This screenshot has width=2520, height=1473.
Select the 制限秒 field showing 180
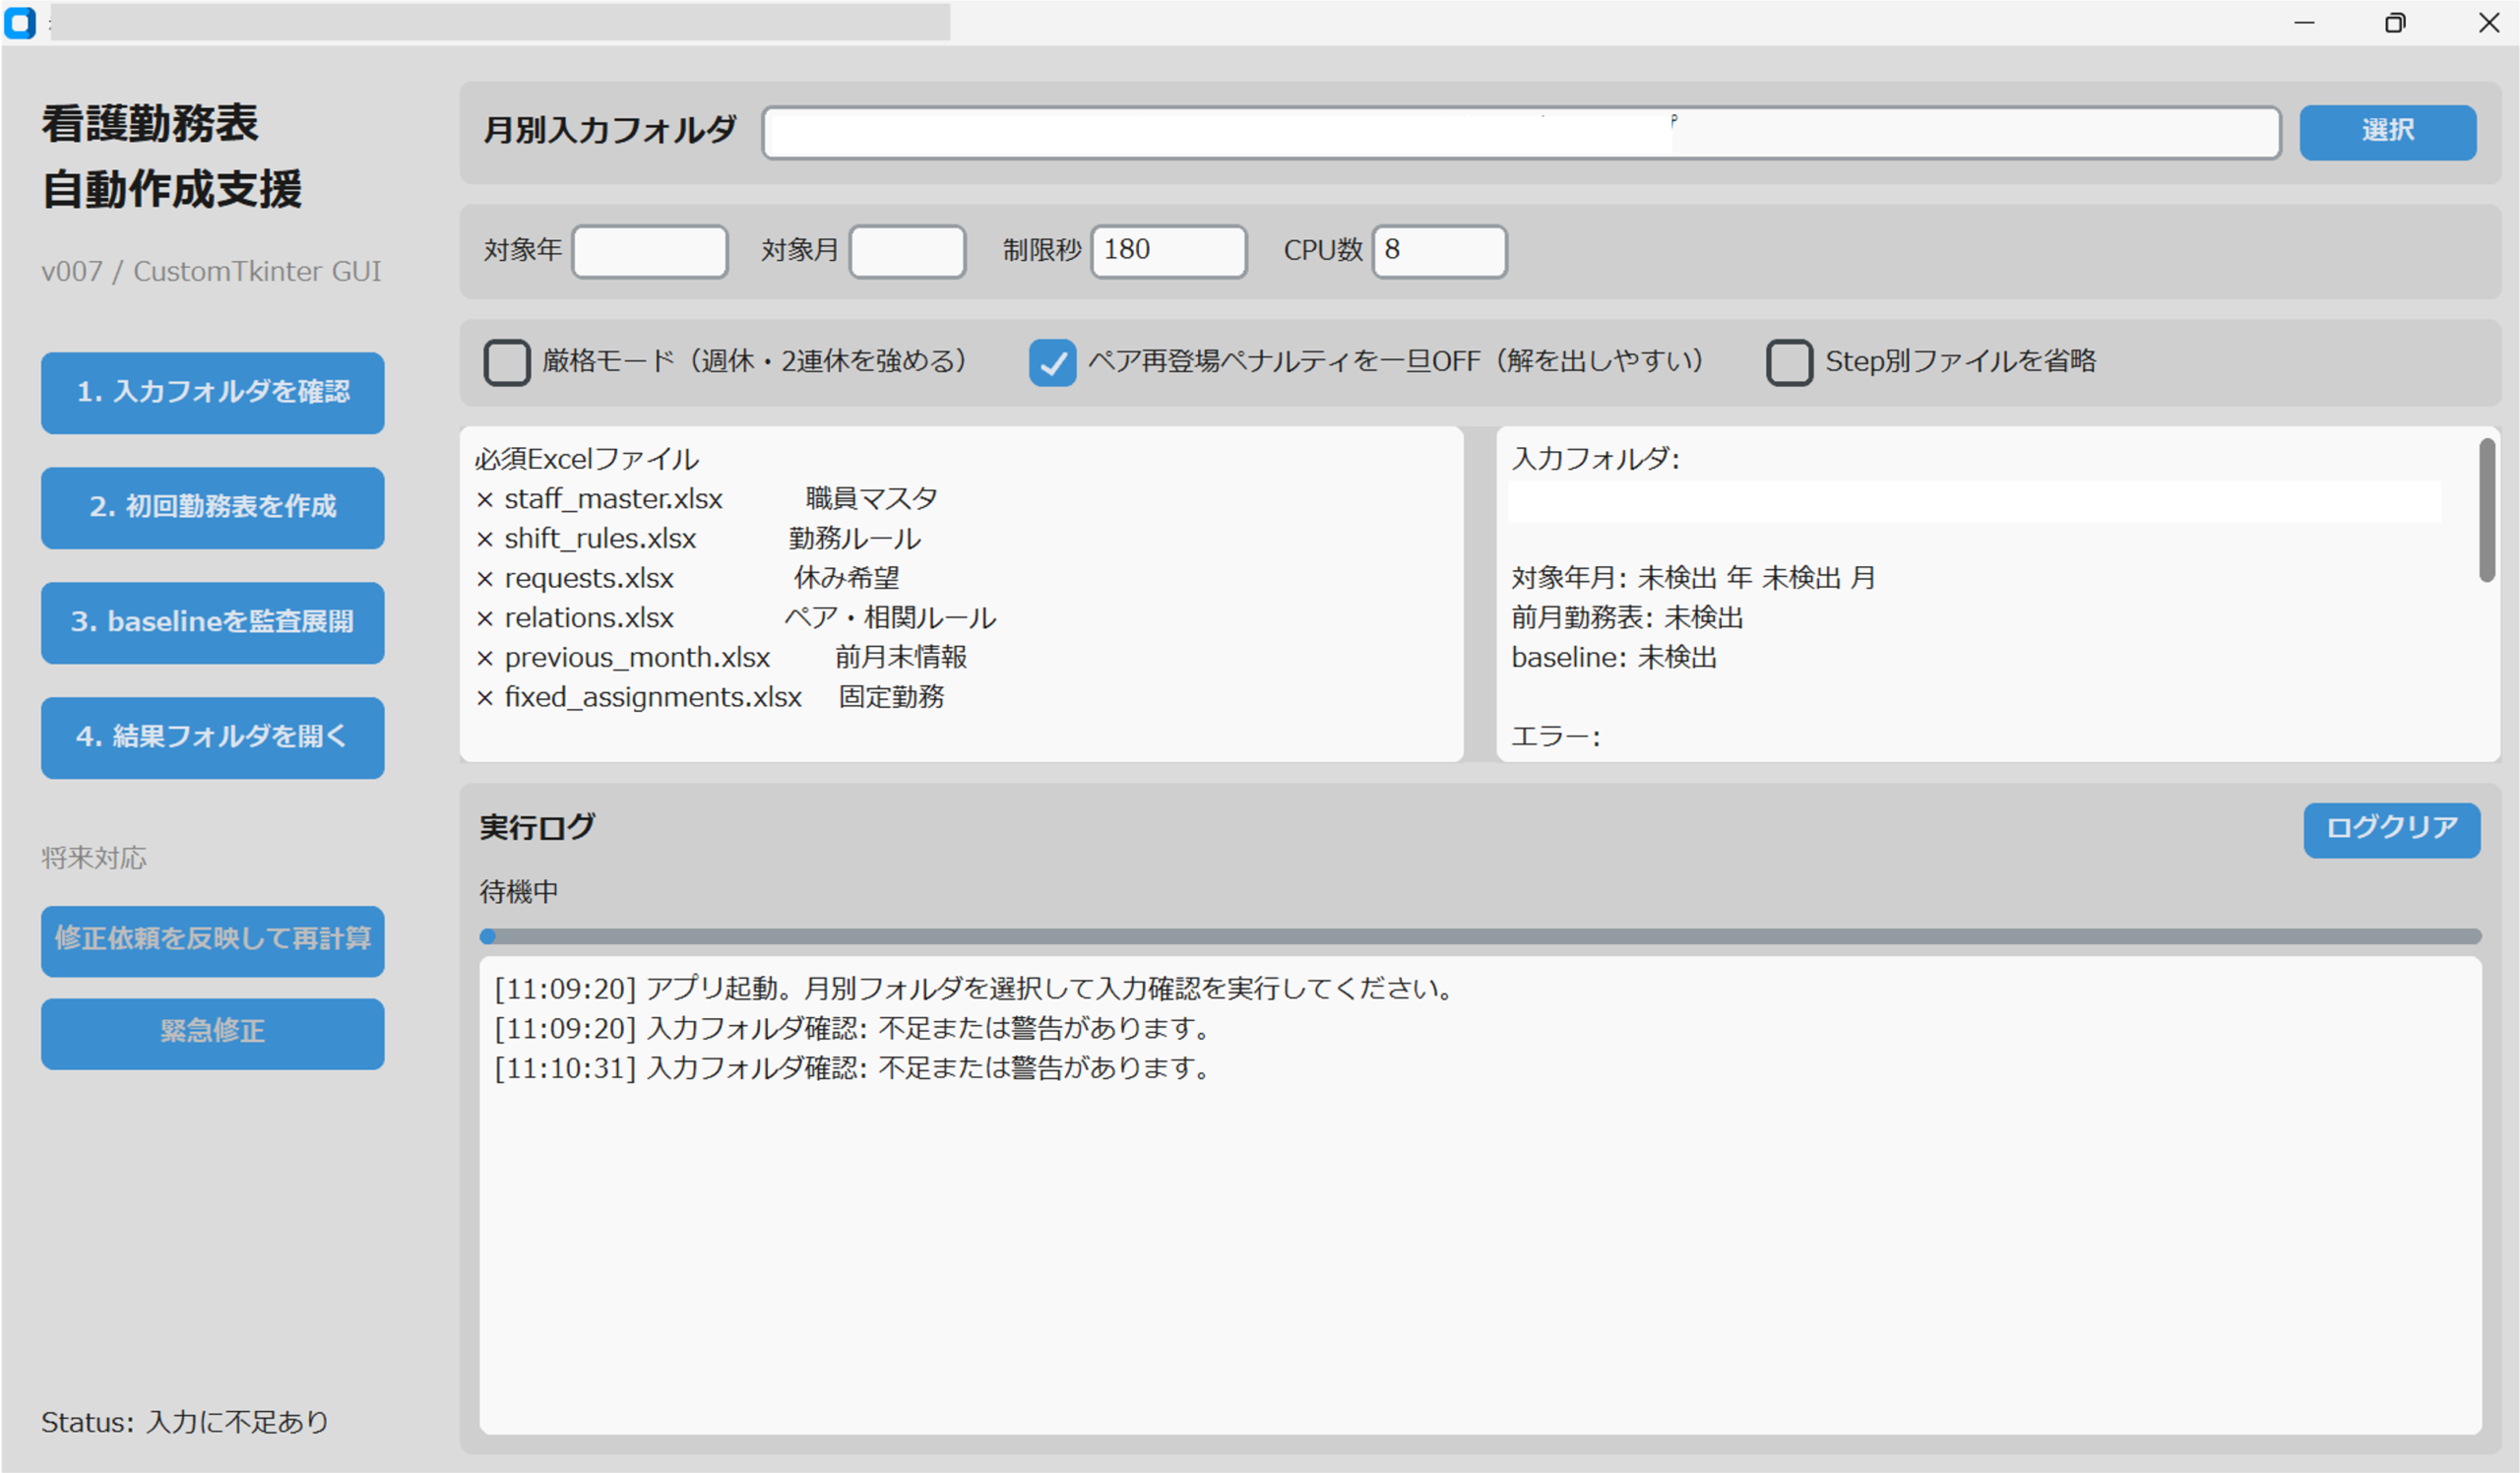tap(1169, 251)
